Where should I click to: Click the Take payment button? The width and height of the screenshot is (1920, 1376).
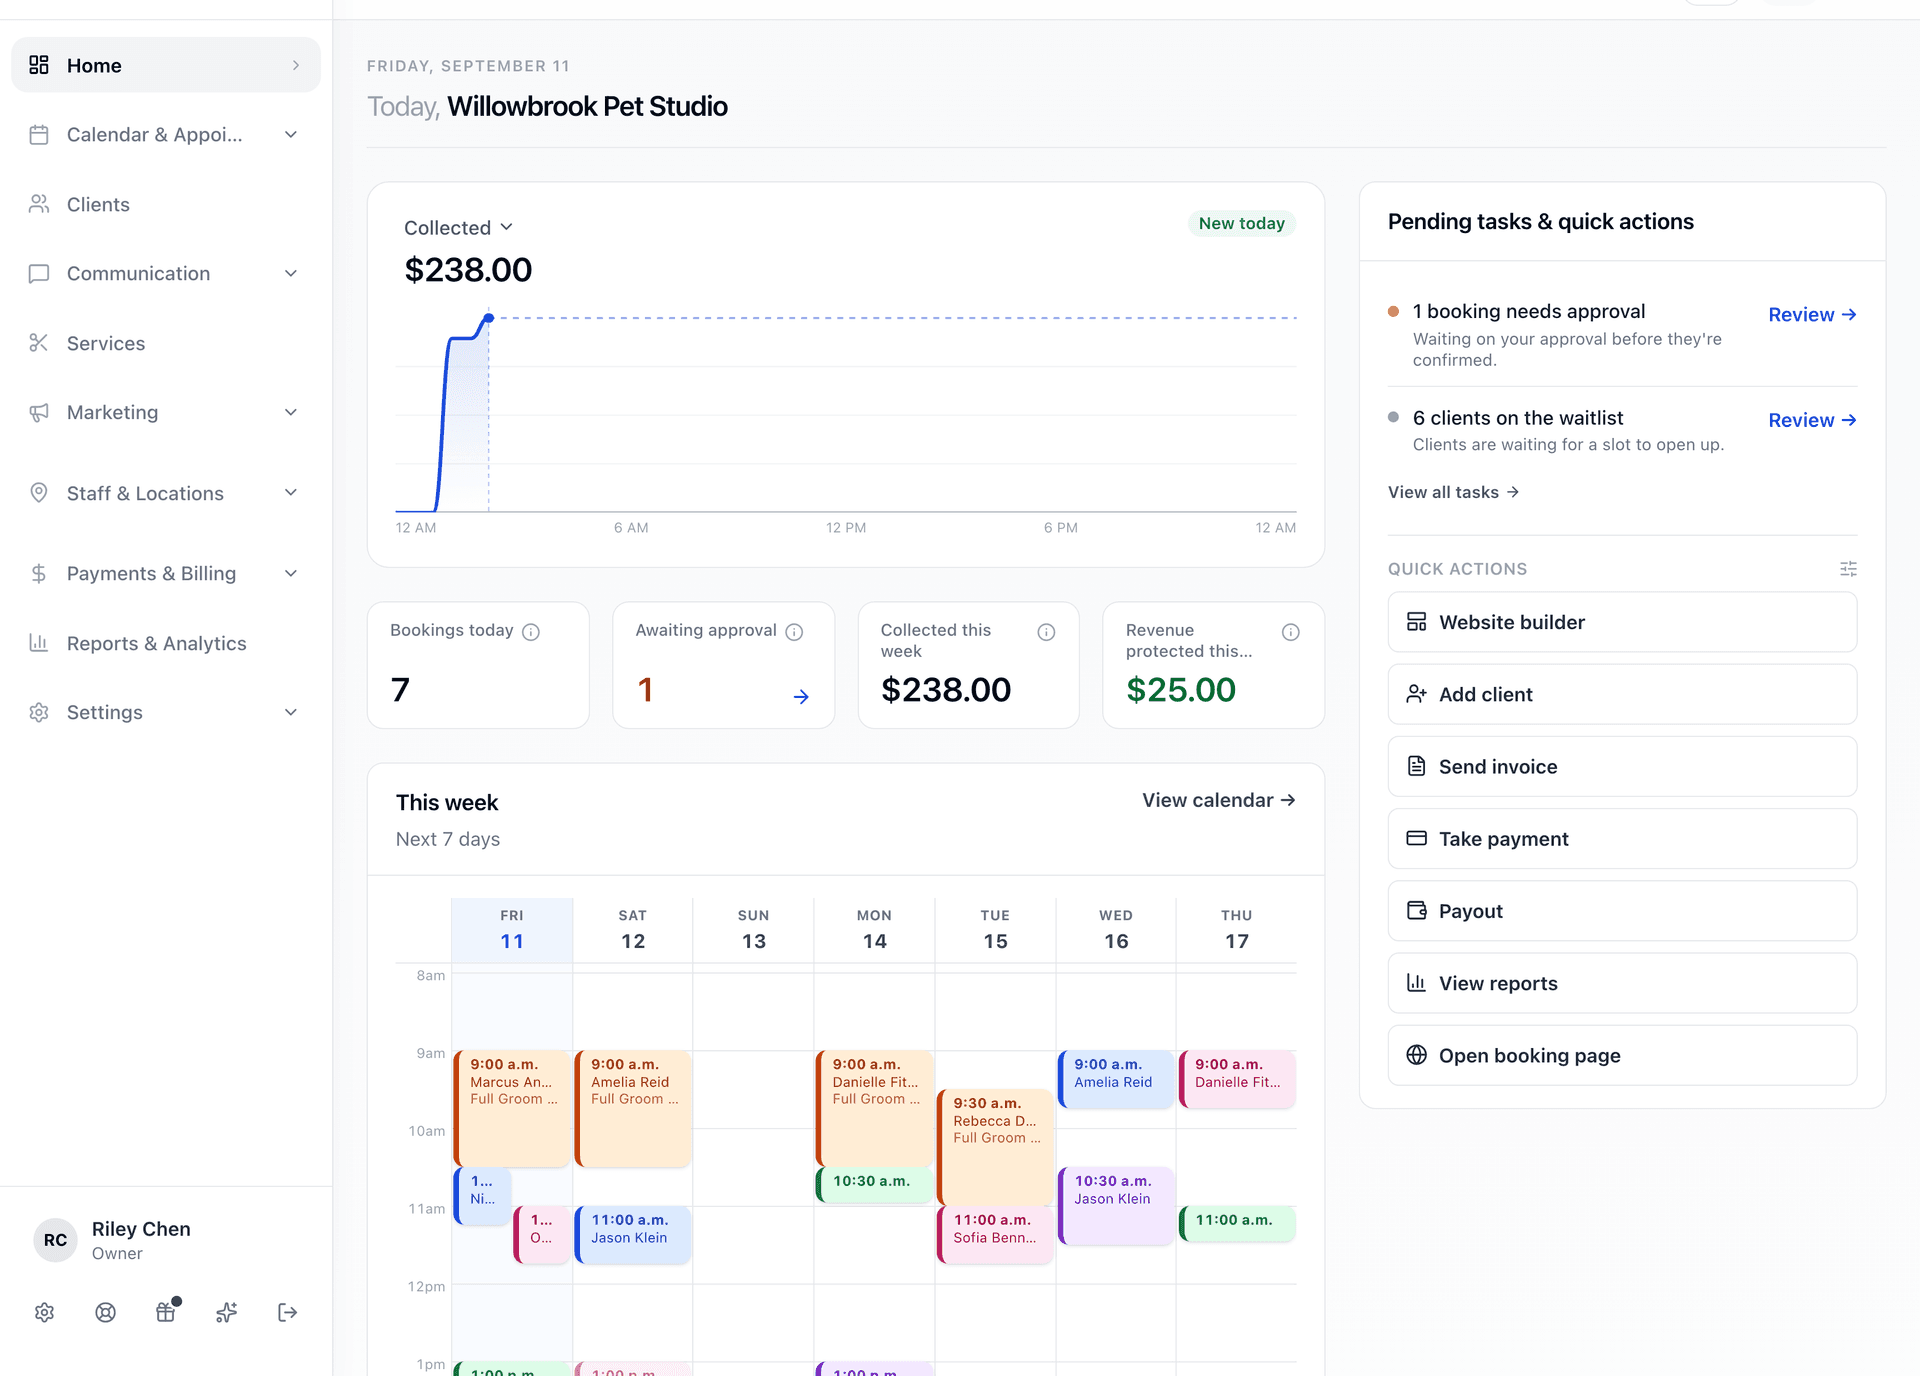click(x=1622, y=839)
